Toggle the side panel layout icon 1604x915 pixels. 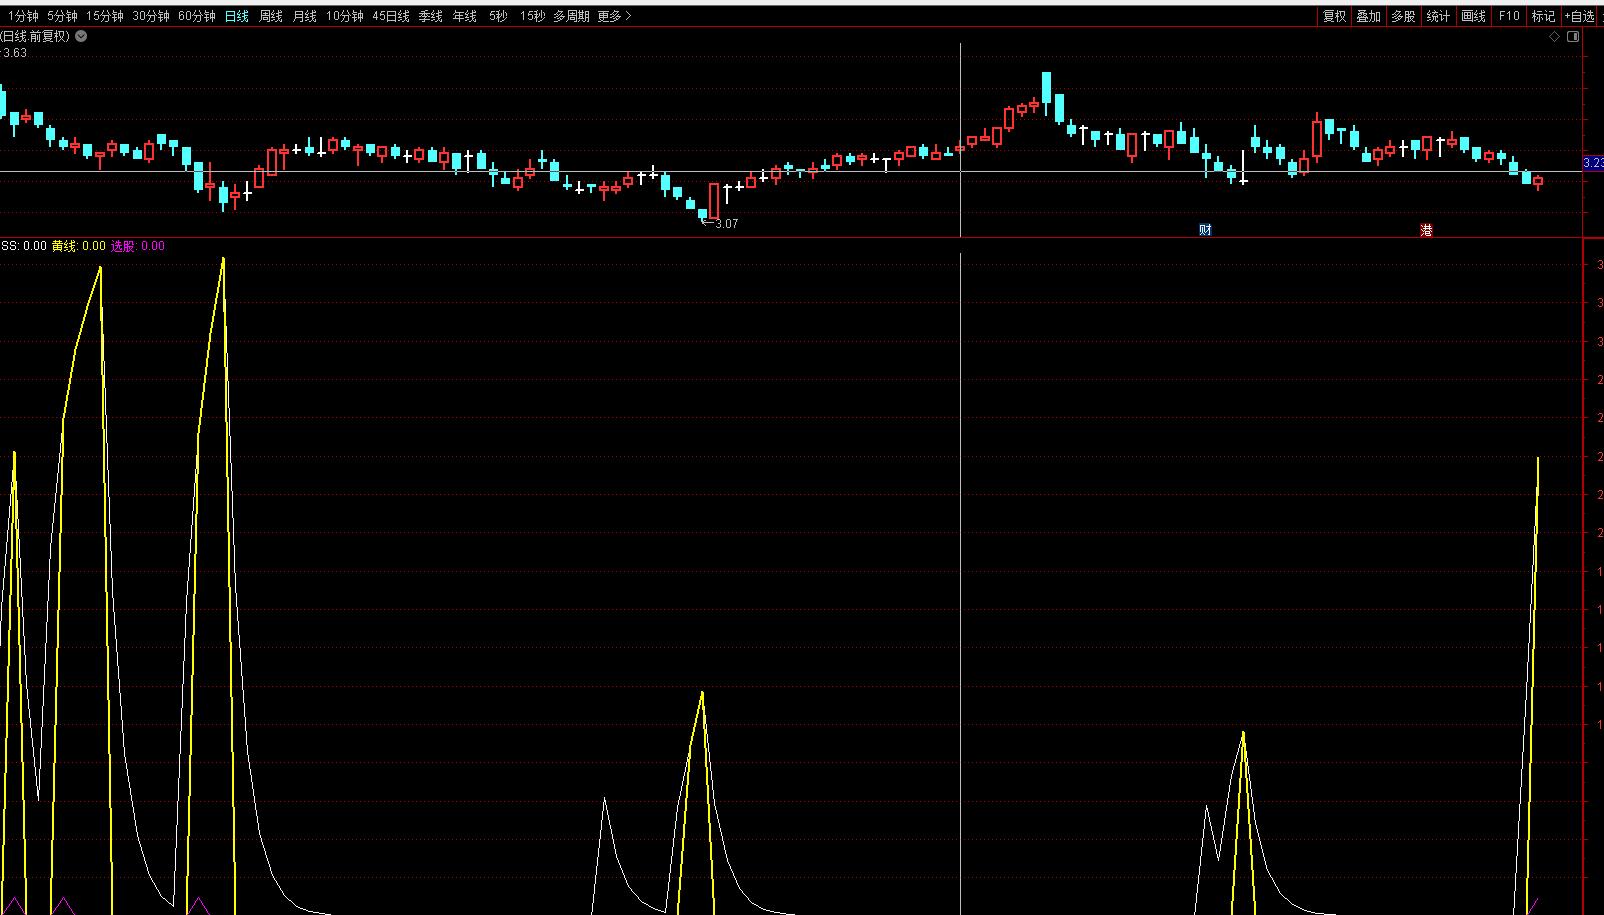[x=1573, y=37]
